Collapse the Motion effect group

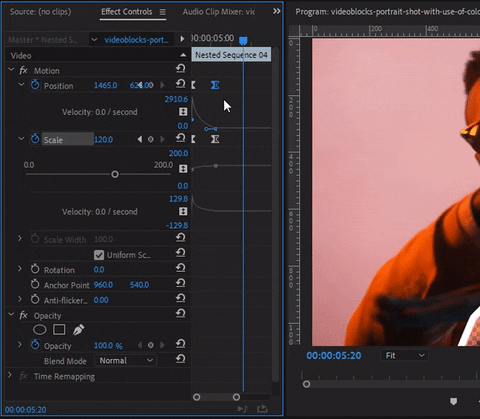[11, 70]
